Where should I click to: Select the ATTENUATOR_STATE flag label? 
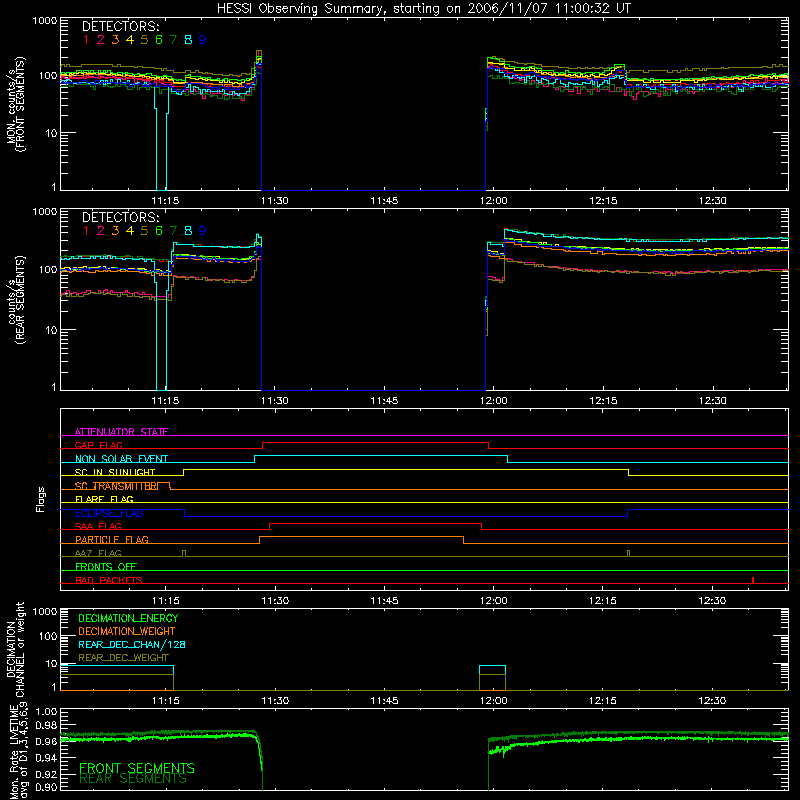point(121,432)
